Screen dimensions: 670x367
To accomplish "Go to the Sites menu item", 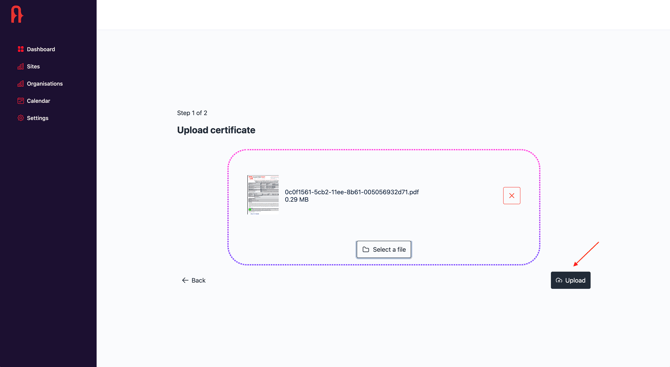I will pyautogui.click(x=29, y=66).
